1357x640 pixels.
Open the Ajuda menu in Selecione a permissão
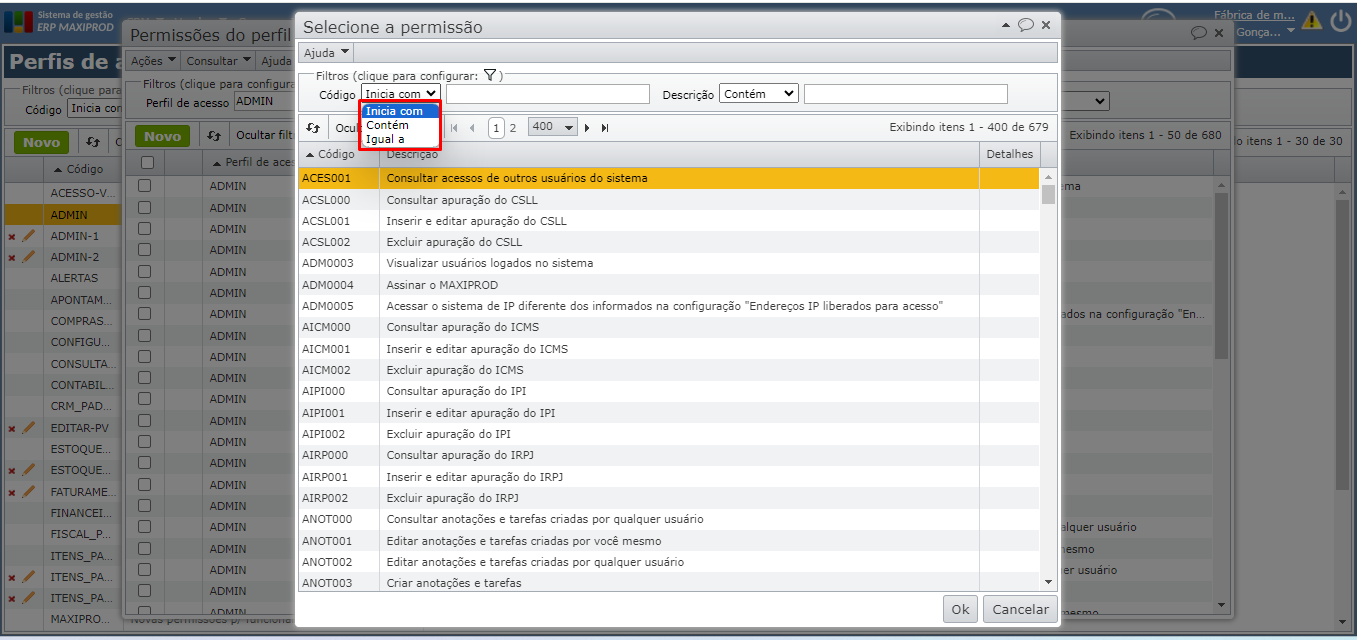point(326,53)
